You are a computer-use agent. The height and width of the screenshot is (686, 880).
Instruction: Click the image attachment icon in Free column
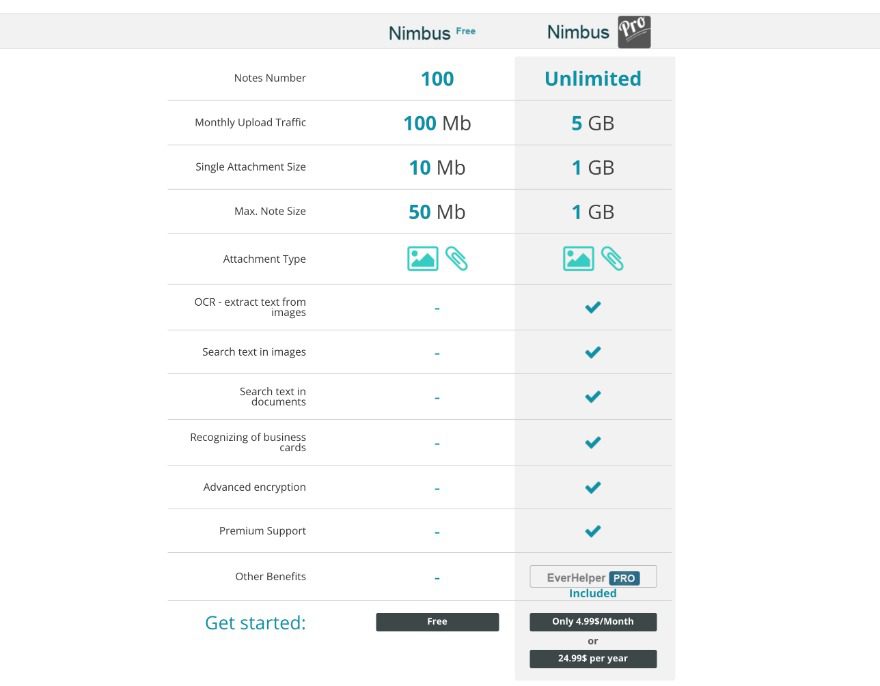(x=423, y=259)
